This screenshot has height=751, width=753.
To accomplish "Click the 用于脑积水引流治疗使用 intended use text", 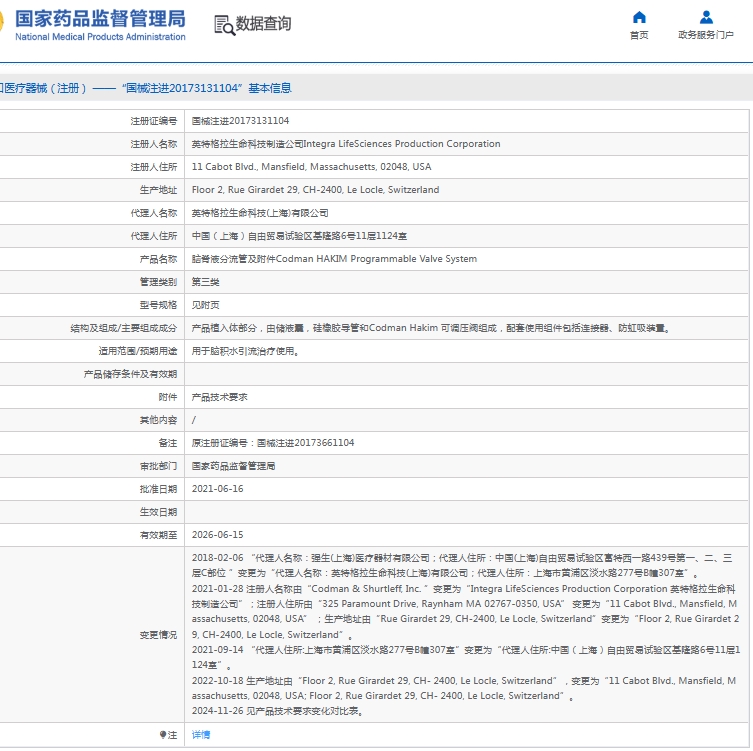I will click(245, 351).
